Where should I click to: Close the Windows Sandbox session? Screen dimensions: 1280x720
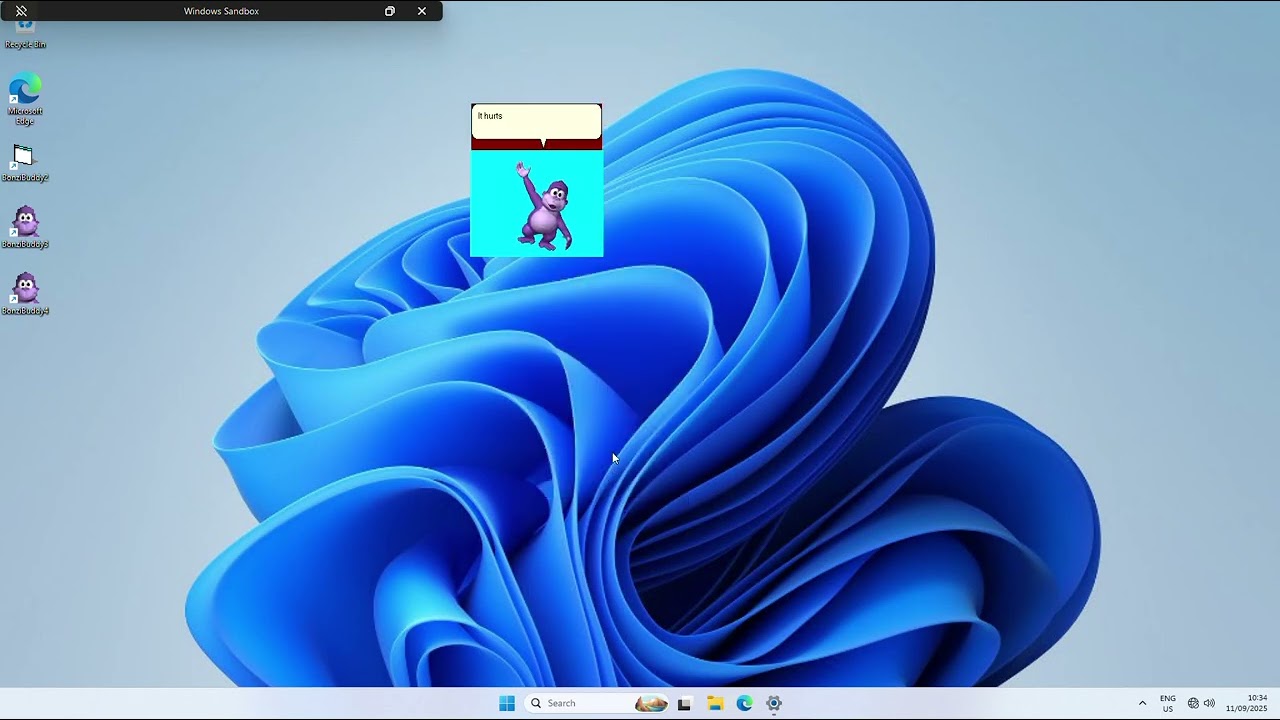point(422,11)
